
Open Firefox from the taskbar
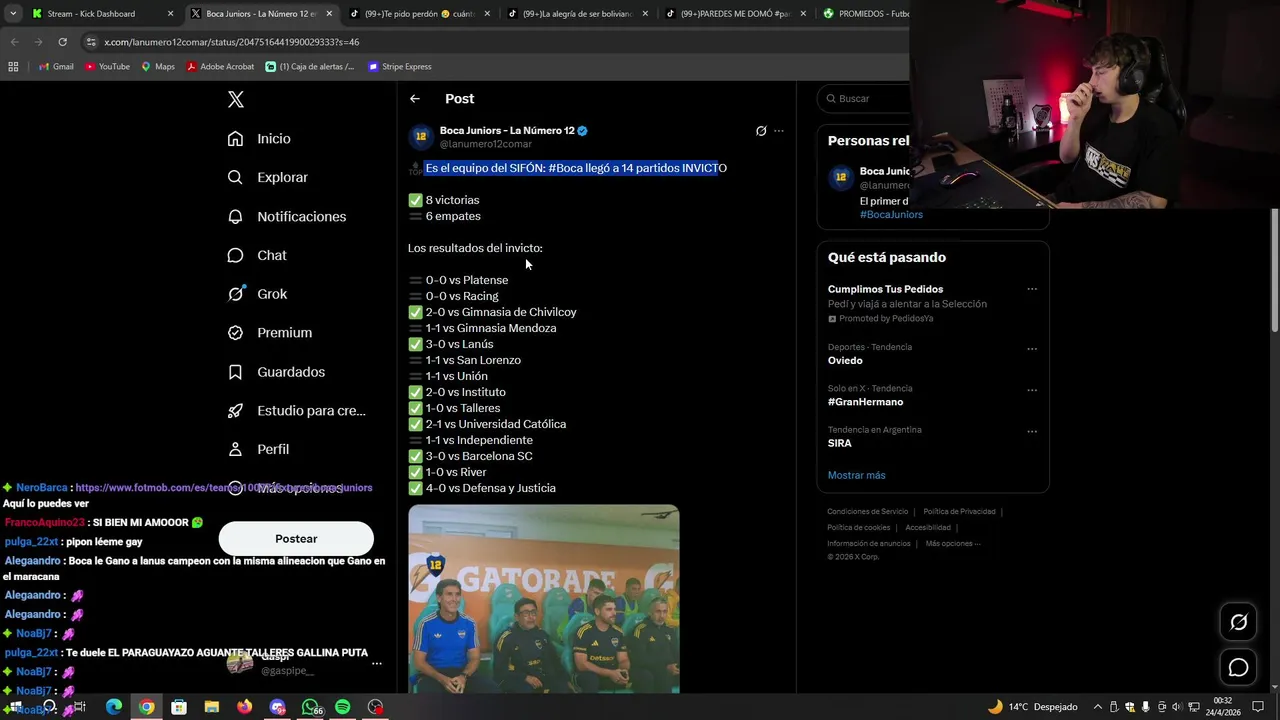[245, 707]
